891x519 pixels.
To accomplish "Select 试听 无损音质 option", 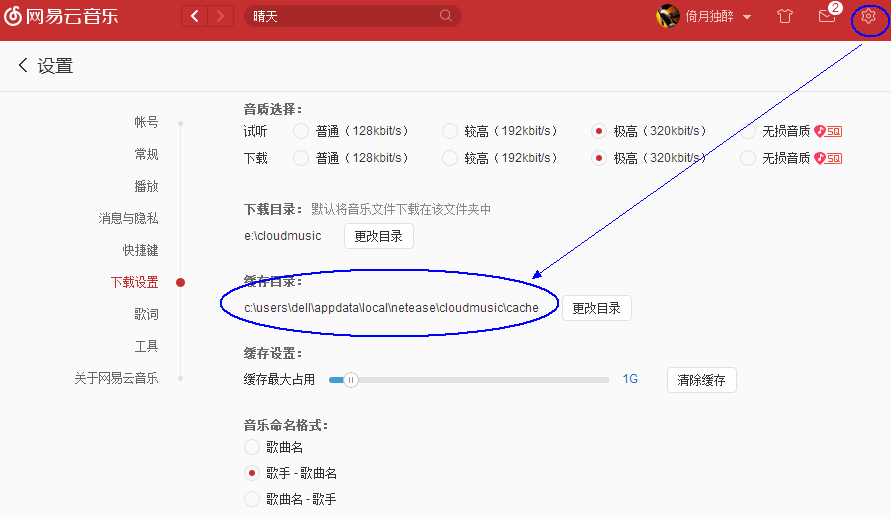I will (x=748, y=131).
